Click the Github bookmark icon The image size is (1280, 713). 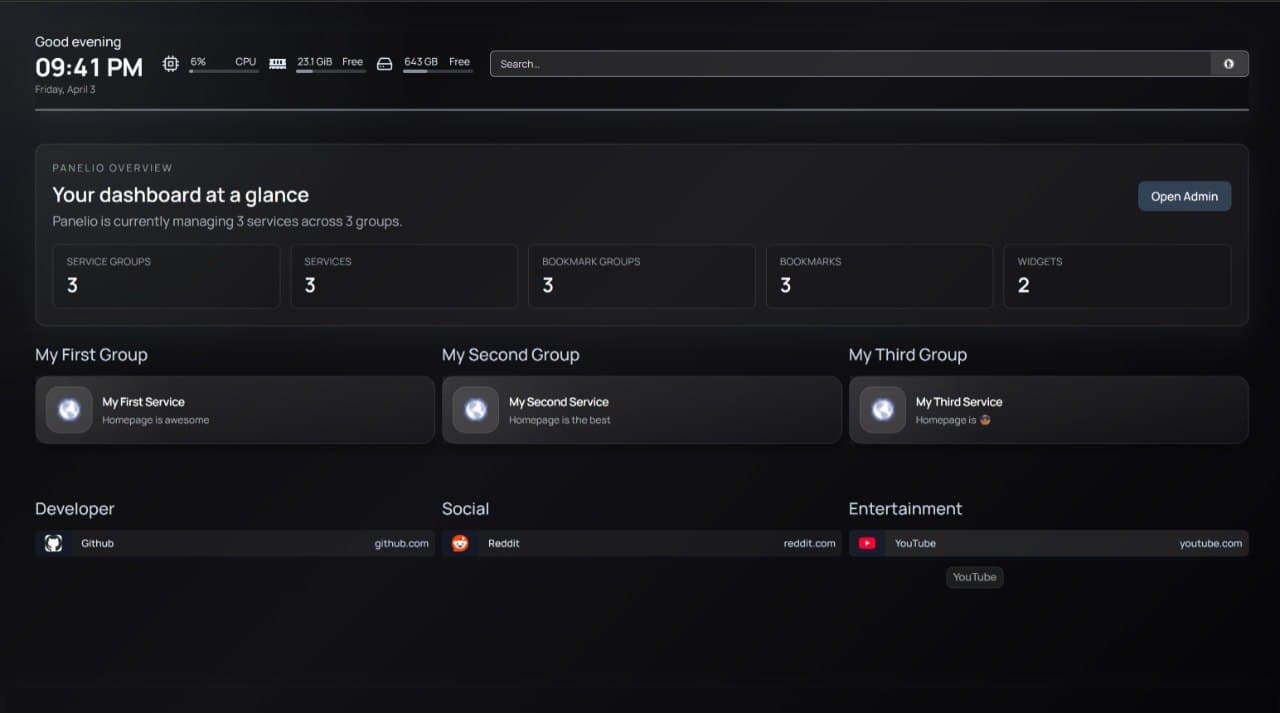tap(52, 543)
